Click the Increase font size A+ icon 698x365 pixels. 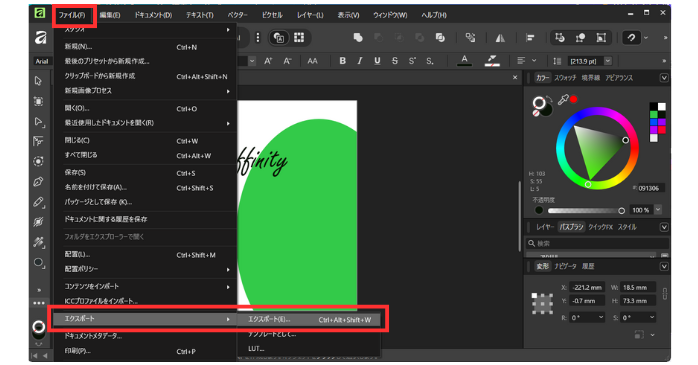(x=268, y=61)
